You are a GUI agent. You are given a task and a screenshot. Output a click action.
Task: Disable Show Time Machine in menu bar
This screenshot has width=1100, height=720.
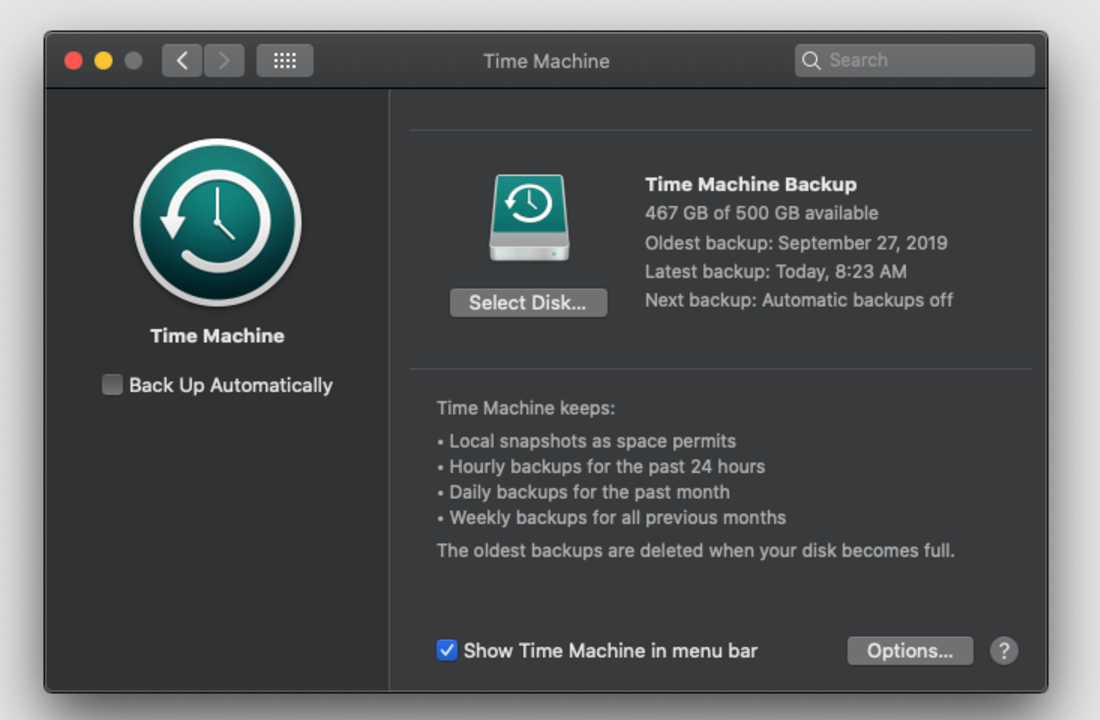tap(446, 650)
